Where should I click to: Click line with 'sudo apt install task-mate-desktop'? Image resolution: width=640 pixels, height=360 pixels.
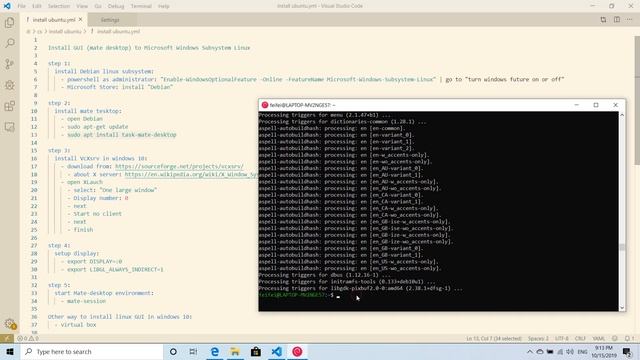[x=122, y=135]
